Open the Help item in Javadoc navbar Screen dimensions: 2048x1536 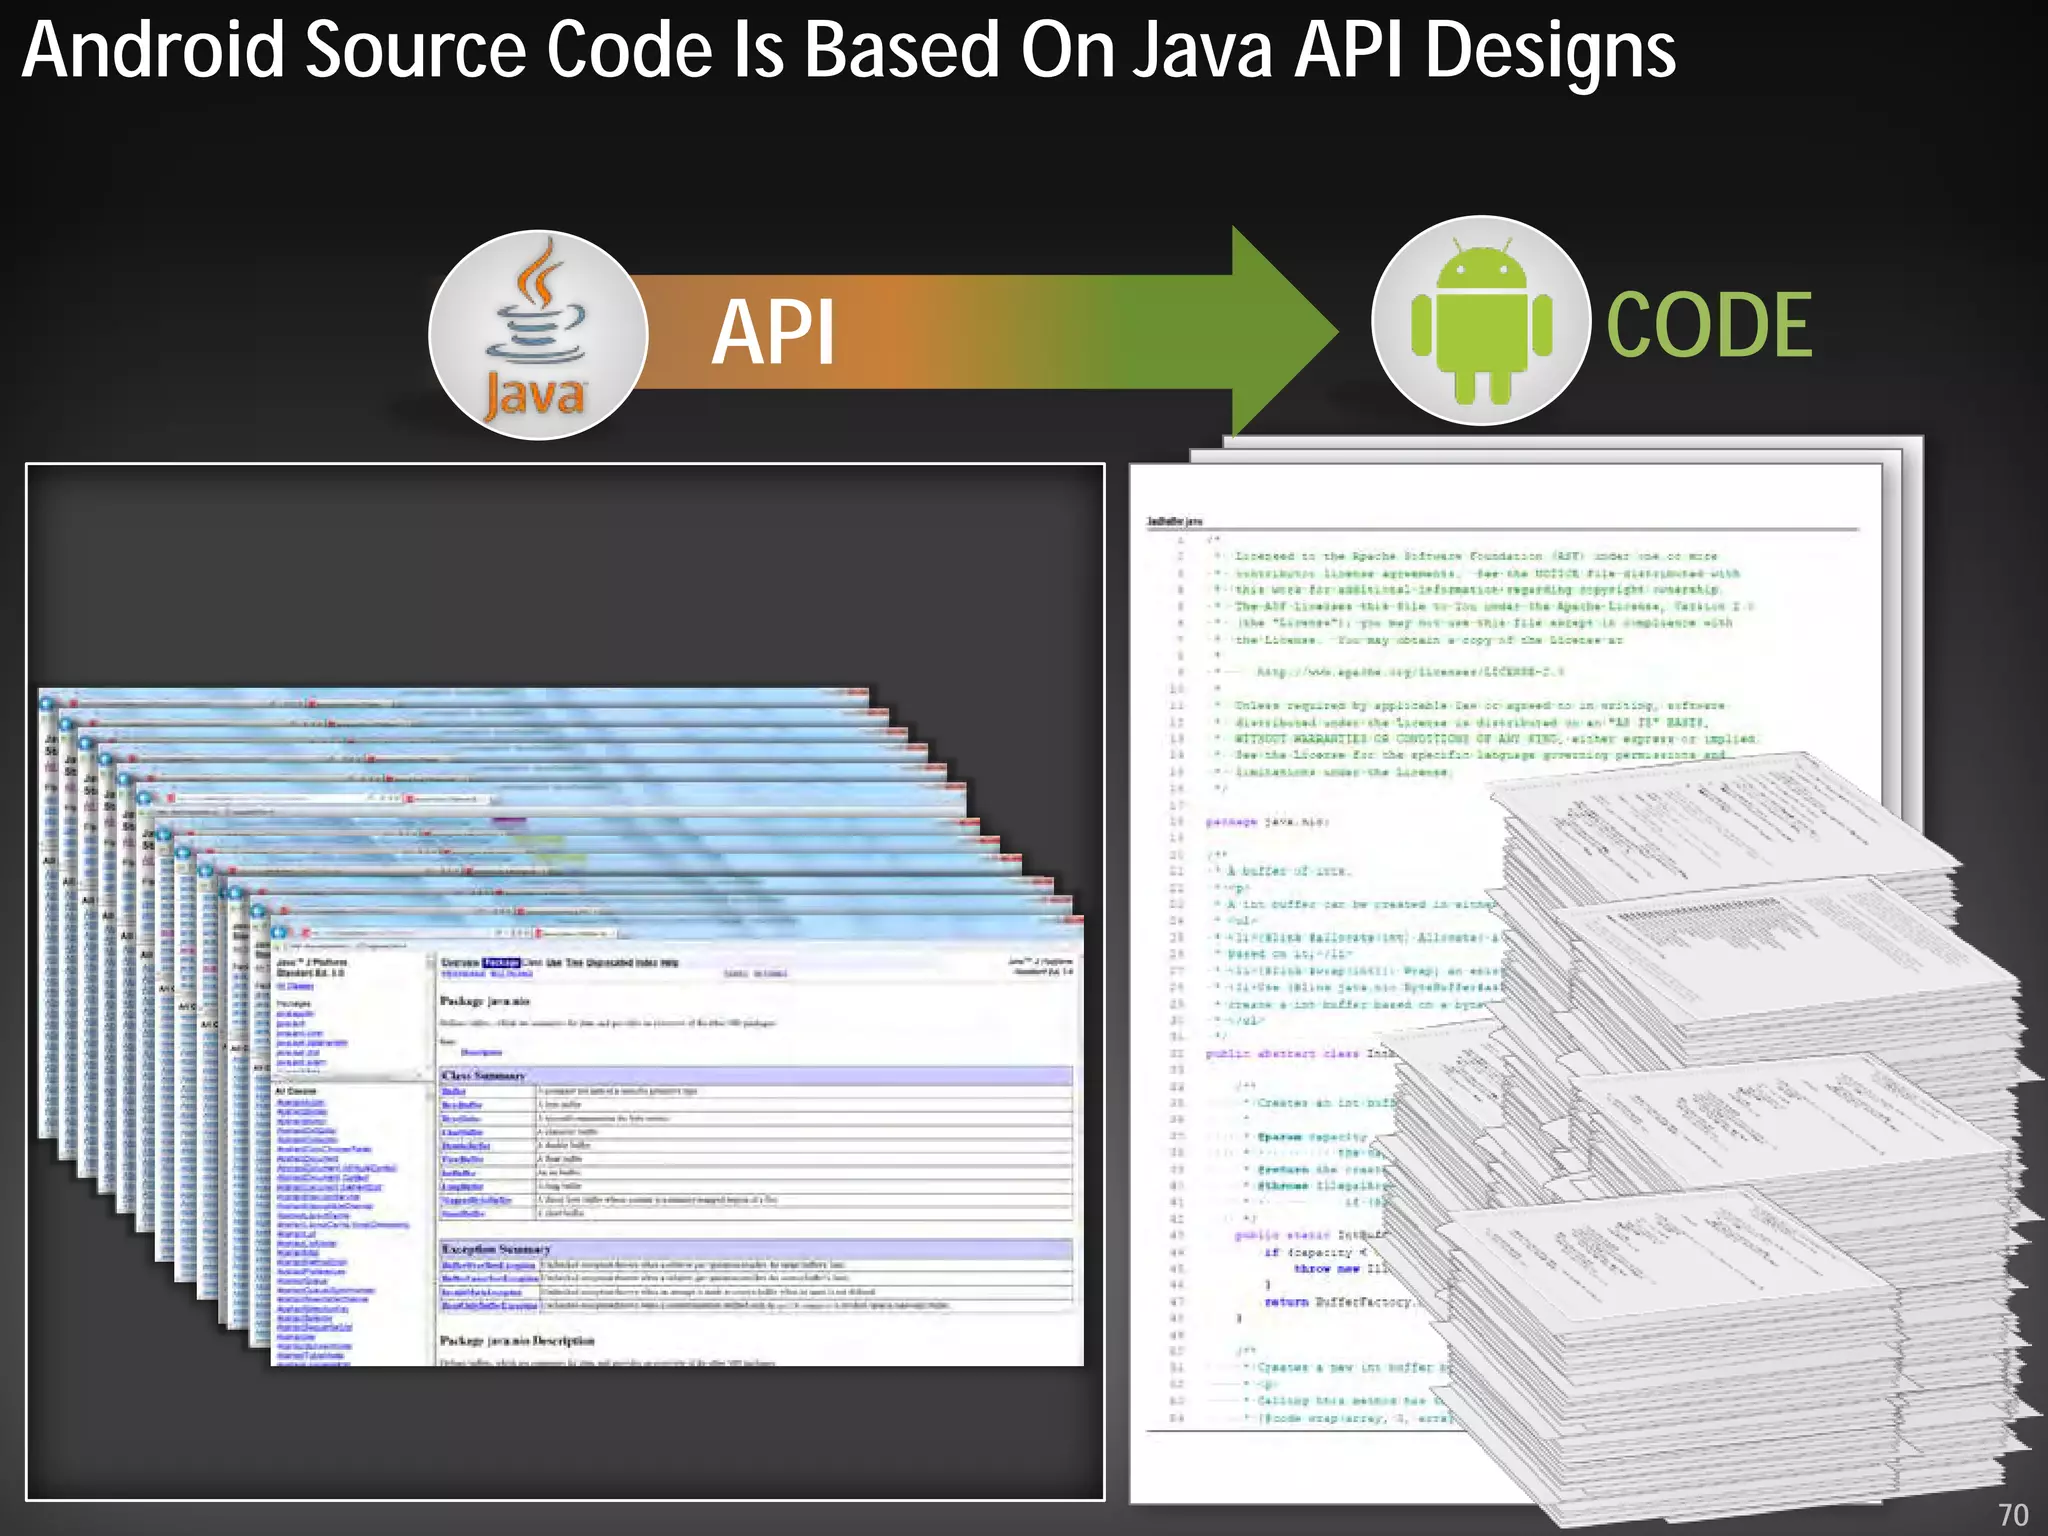coord(670,962)
